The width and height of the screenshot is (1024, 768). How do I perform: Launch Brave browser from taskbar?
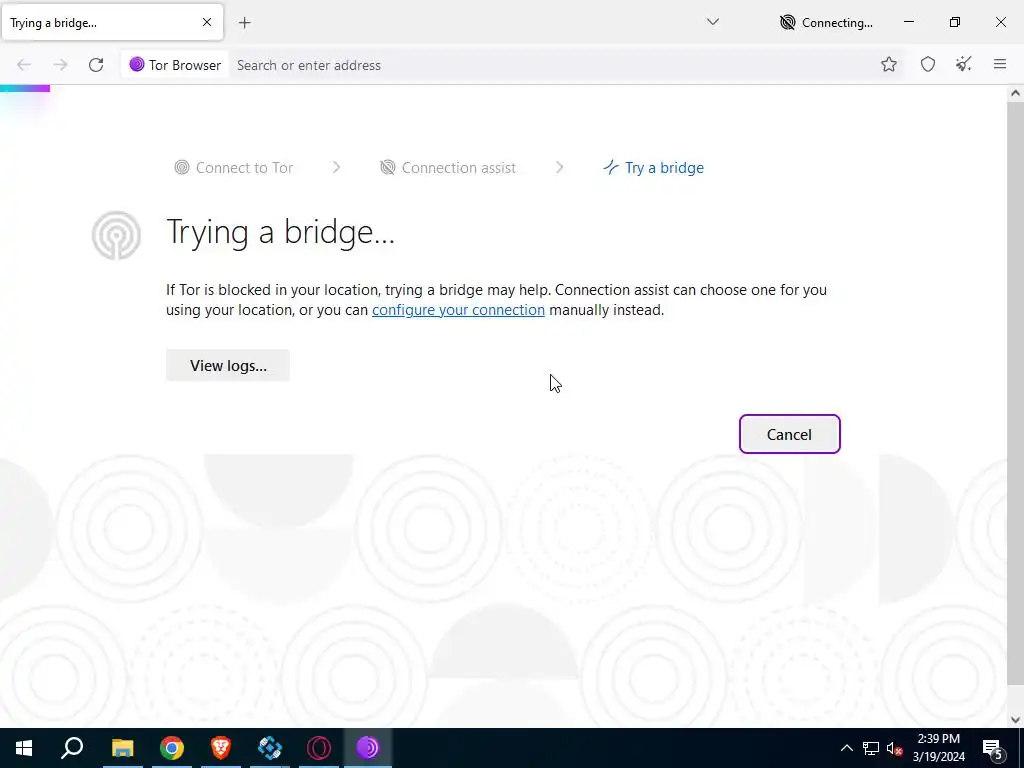221,748
